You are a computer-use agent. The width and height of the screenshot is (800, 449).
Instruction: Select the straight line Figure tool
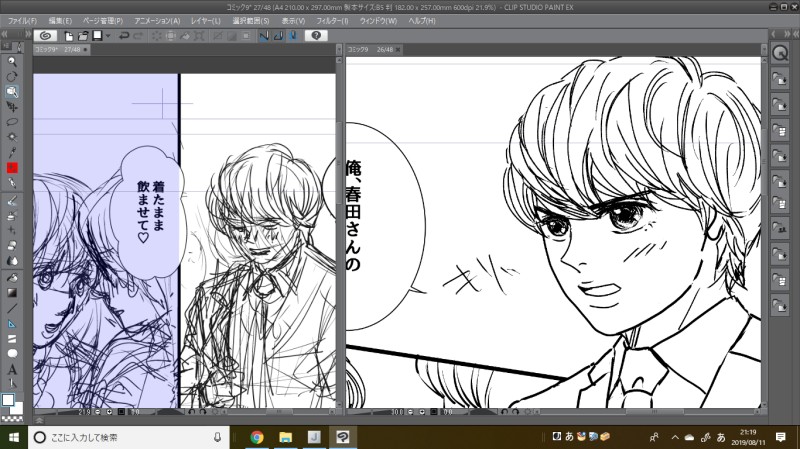[x=12, y=308]
